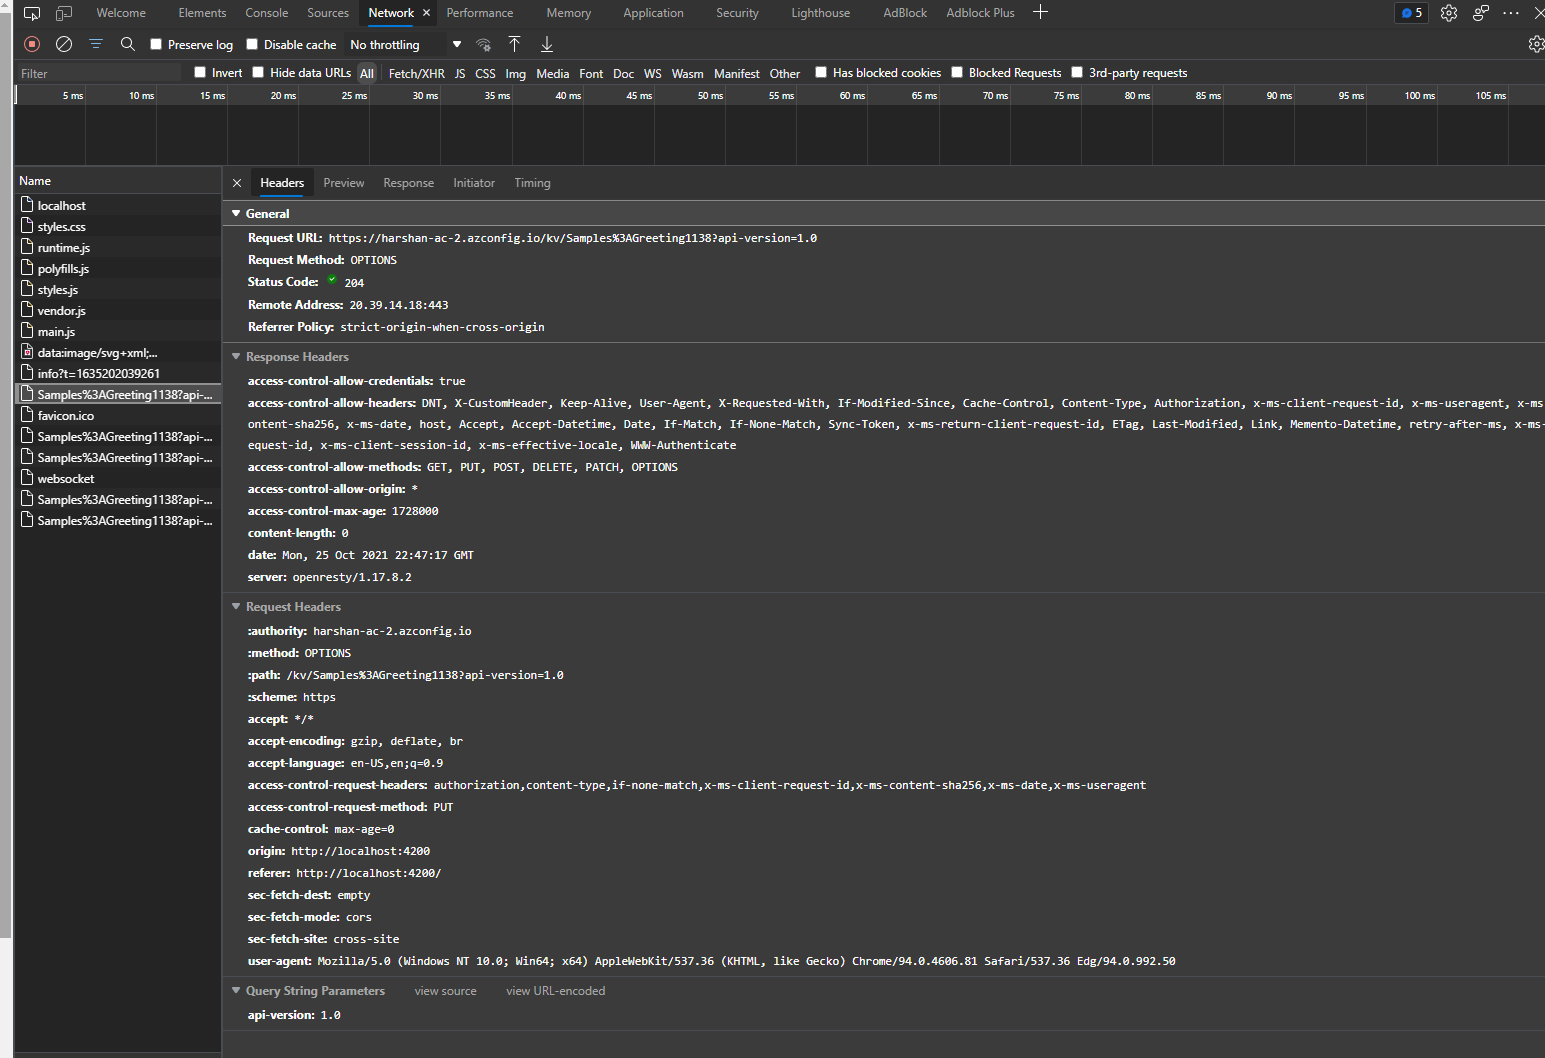Viewport: 1545px width, 1058px height.
Task: Check Blocked Requests checkbox
Action: [x=957, y=72]
